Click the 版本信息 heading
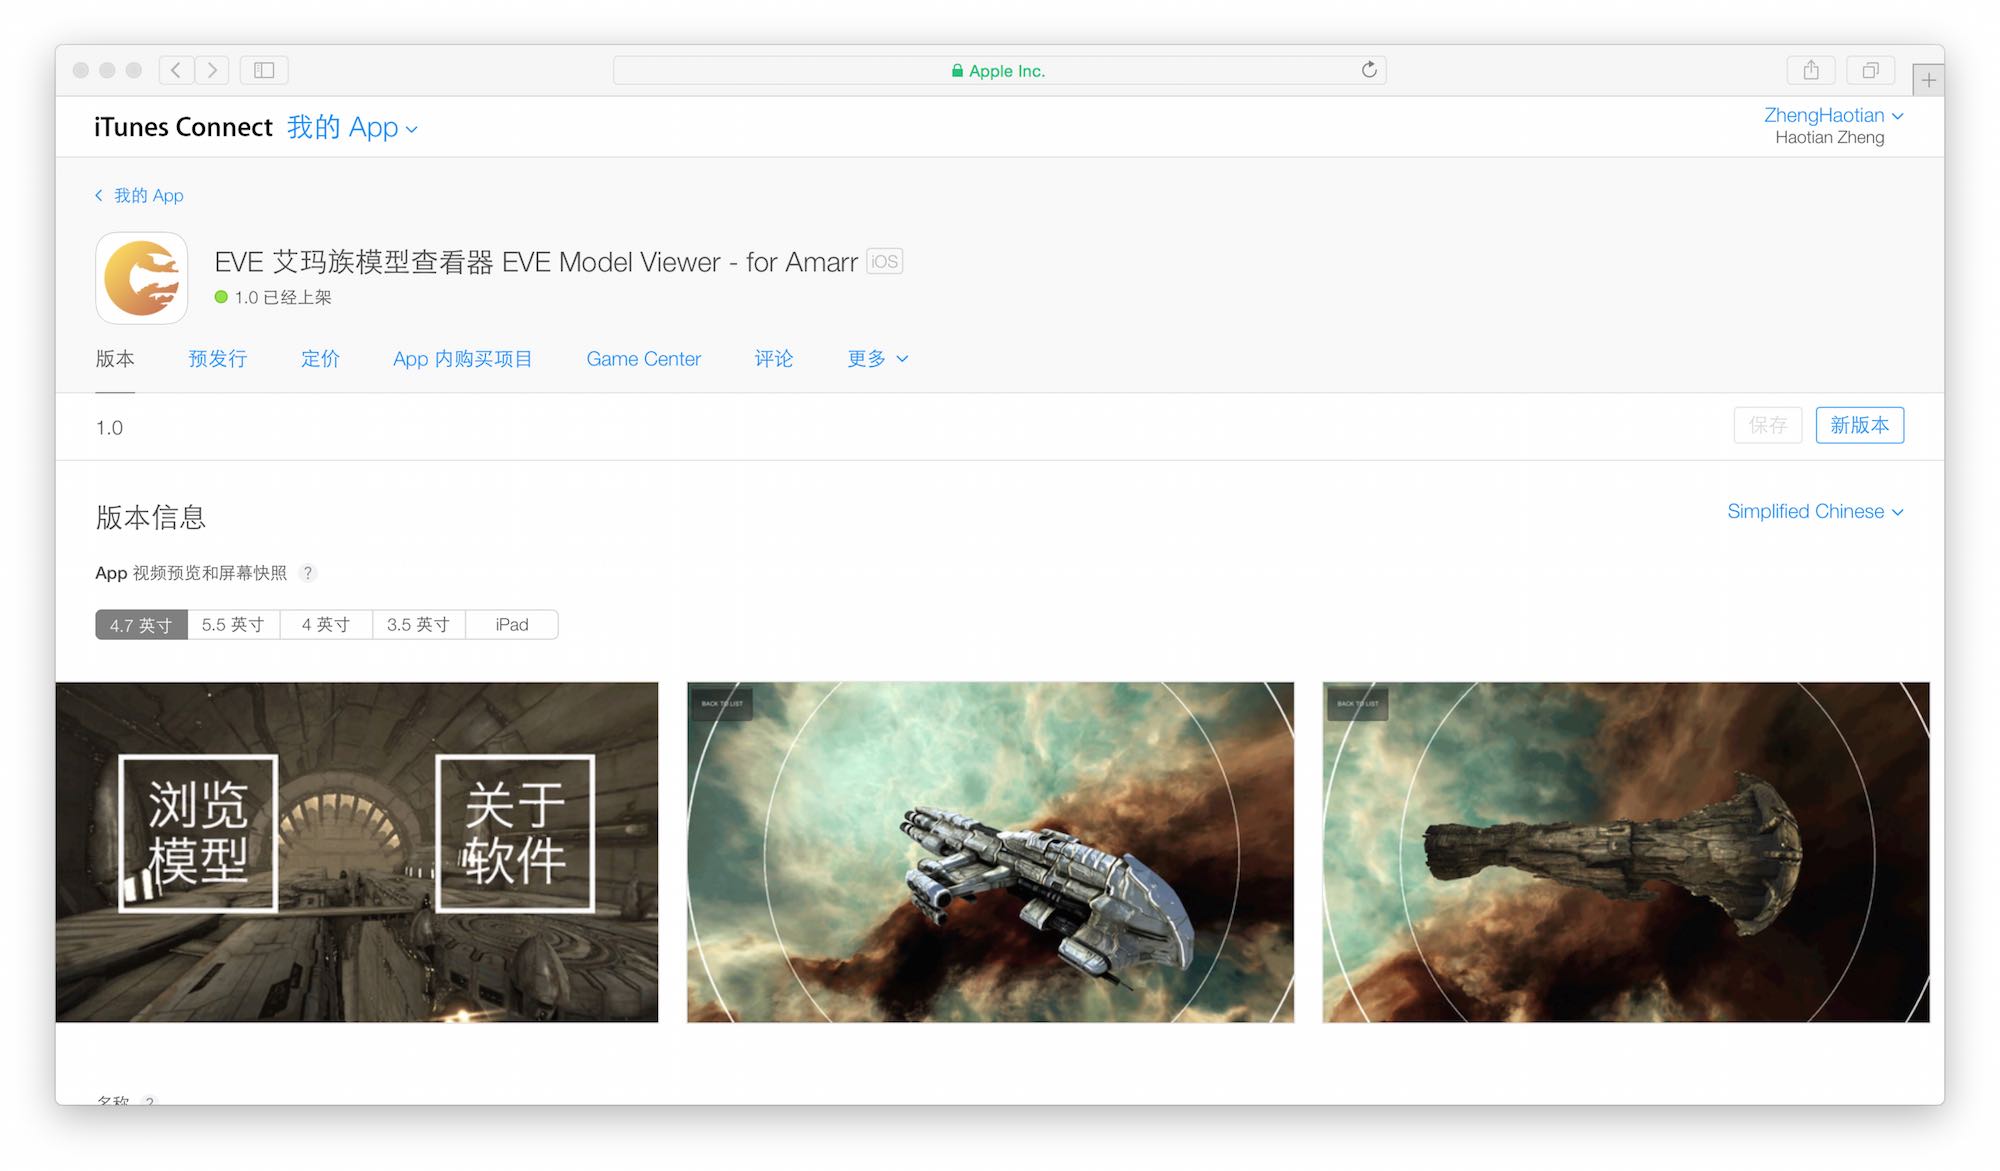Screen dimensions: 2000x1171 click(x=150, y=517)
